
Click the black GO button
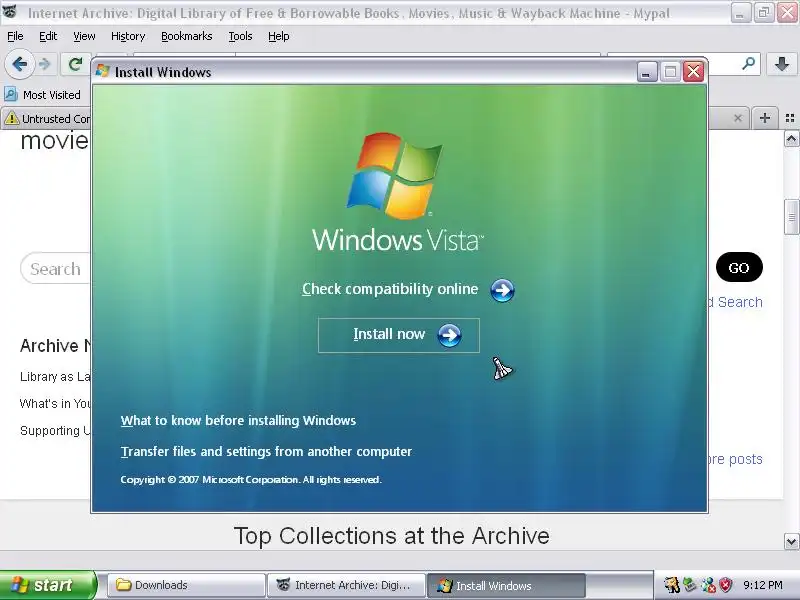(739, 267)
